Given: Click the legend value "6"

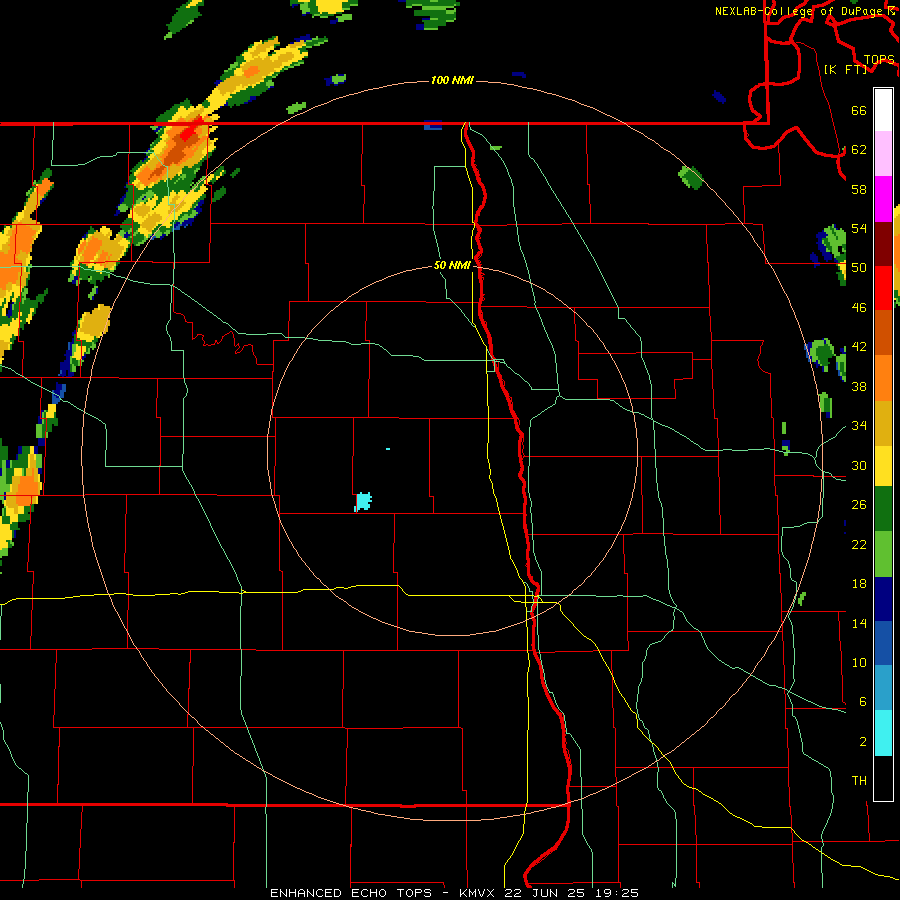Looking at the screenshot, I should click(x=863, y=702).
